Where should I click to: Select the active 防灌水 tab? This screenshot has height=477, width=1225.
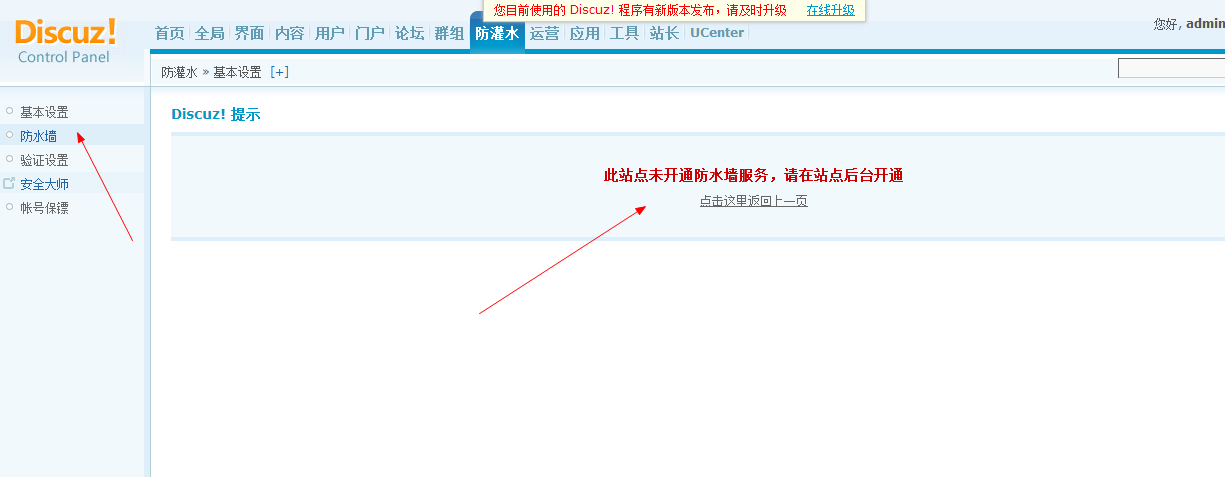(497, 33)
